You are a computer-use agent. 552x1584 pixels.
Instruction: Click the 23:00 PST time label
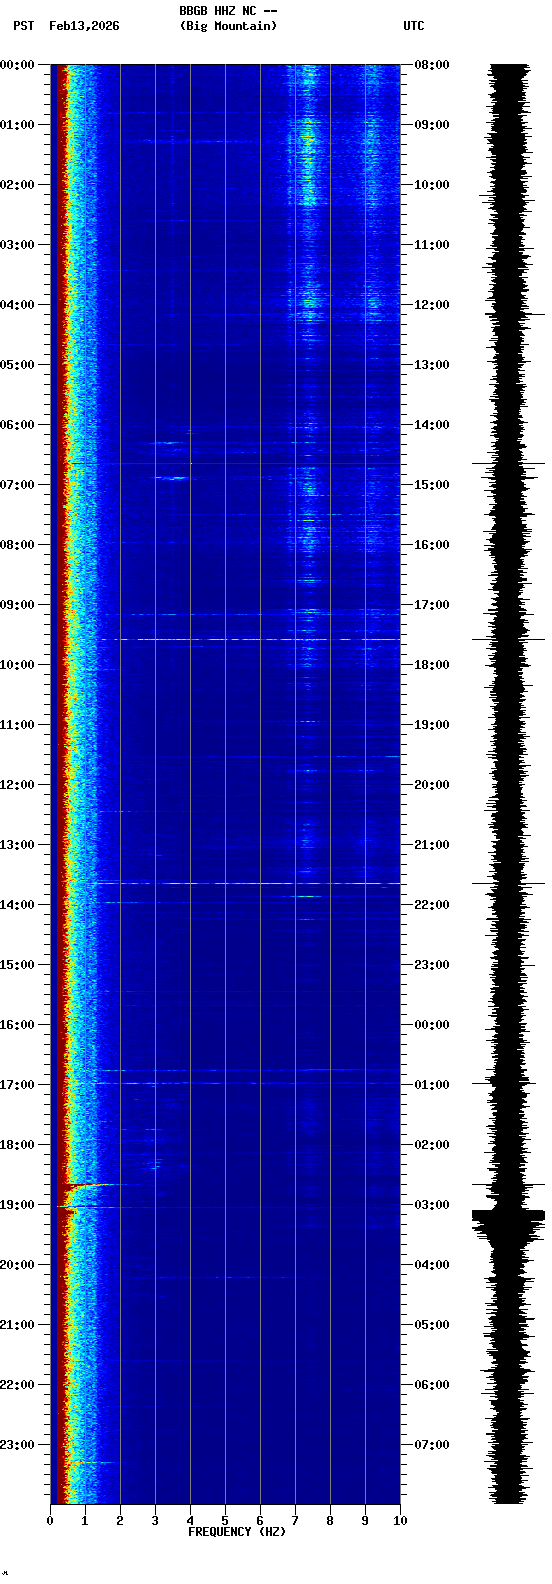pyautogui.click(x=18, y=1445)
